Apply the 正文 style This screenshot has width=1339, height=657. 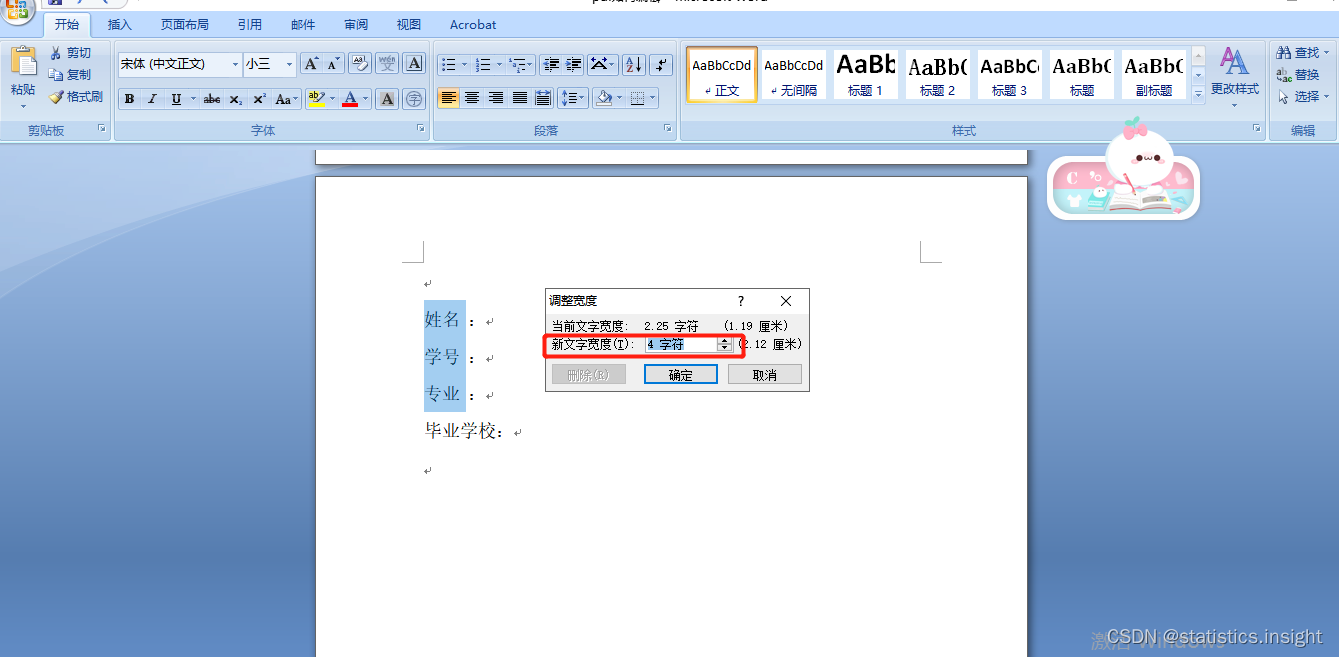coord(722,74)
